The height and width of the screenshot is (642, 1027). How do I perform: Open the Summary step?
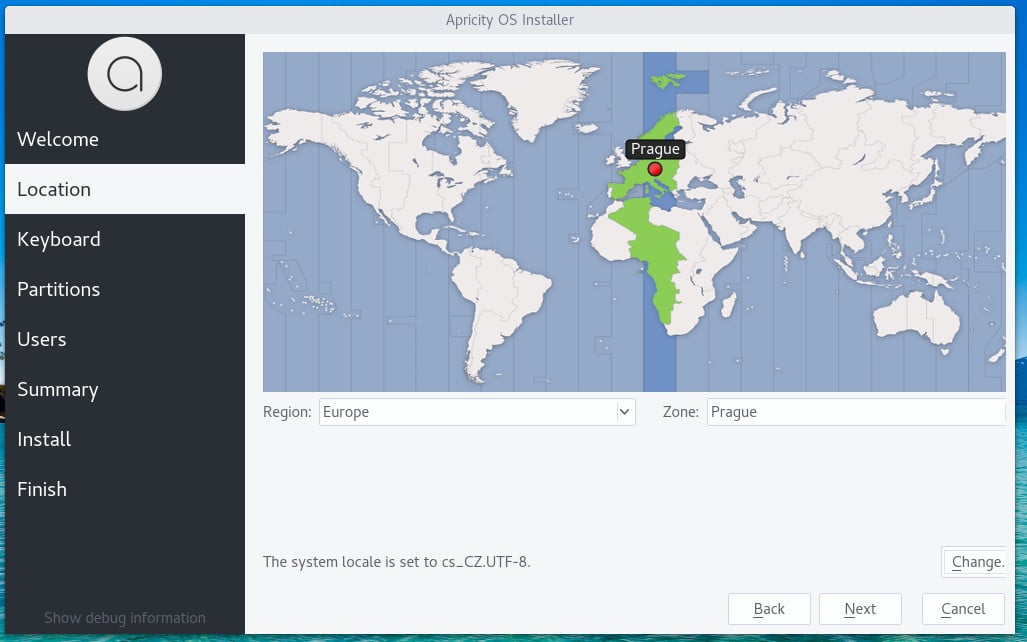(x=124, y=389)
